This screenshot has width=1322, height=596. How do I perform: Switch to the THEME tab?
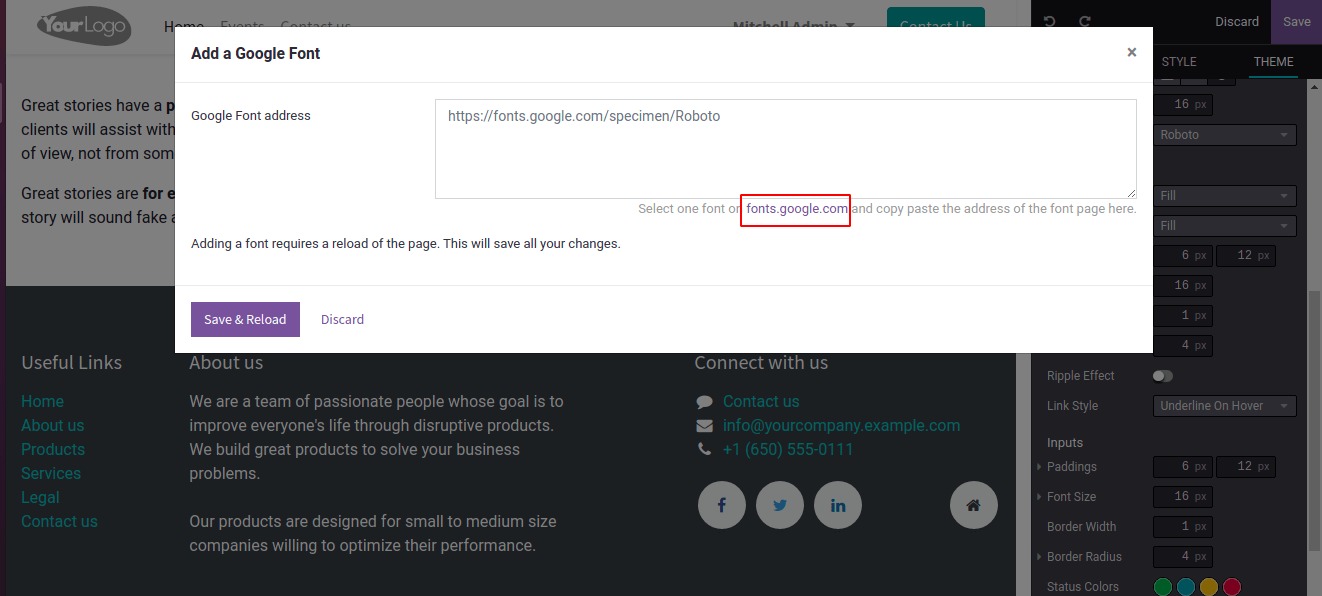pyautogui.click(x=1273, y=62)
